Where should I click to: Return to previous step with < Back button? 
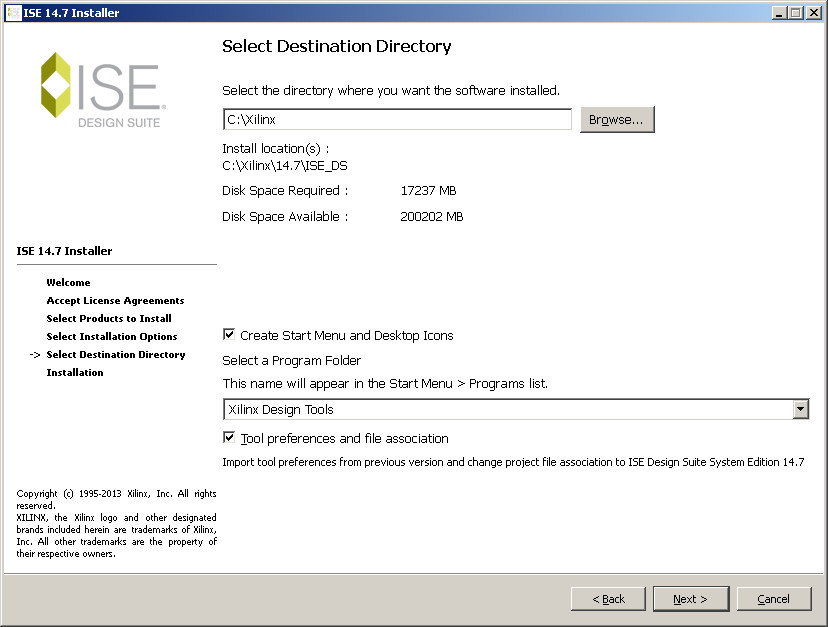[x=608, y=598]
